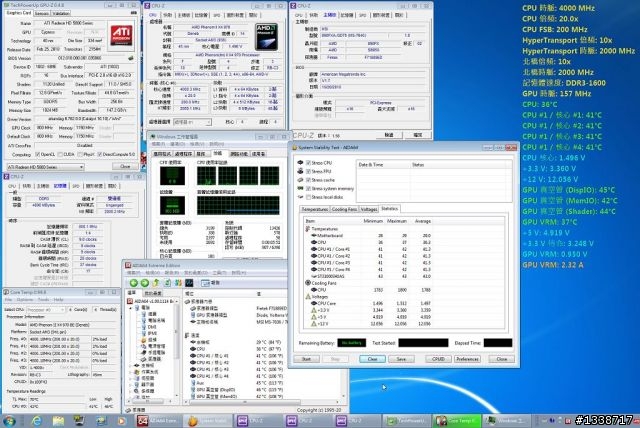Open the File menu in Core Temp
Screen dimensions: 640x428
pyautogui.click(x=9, y=299)
